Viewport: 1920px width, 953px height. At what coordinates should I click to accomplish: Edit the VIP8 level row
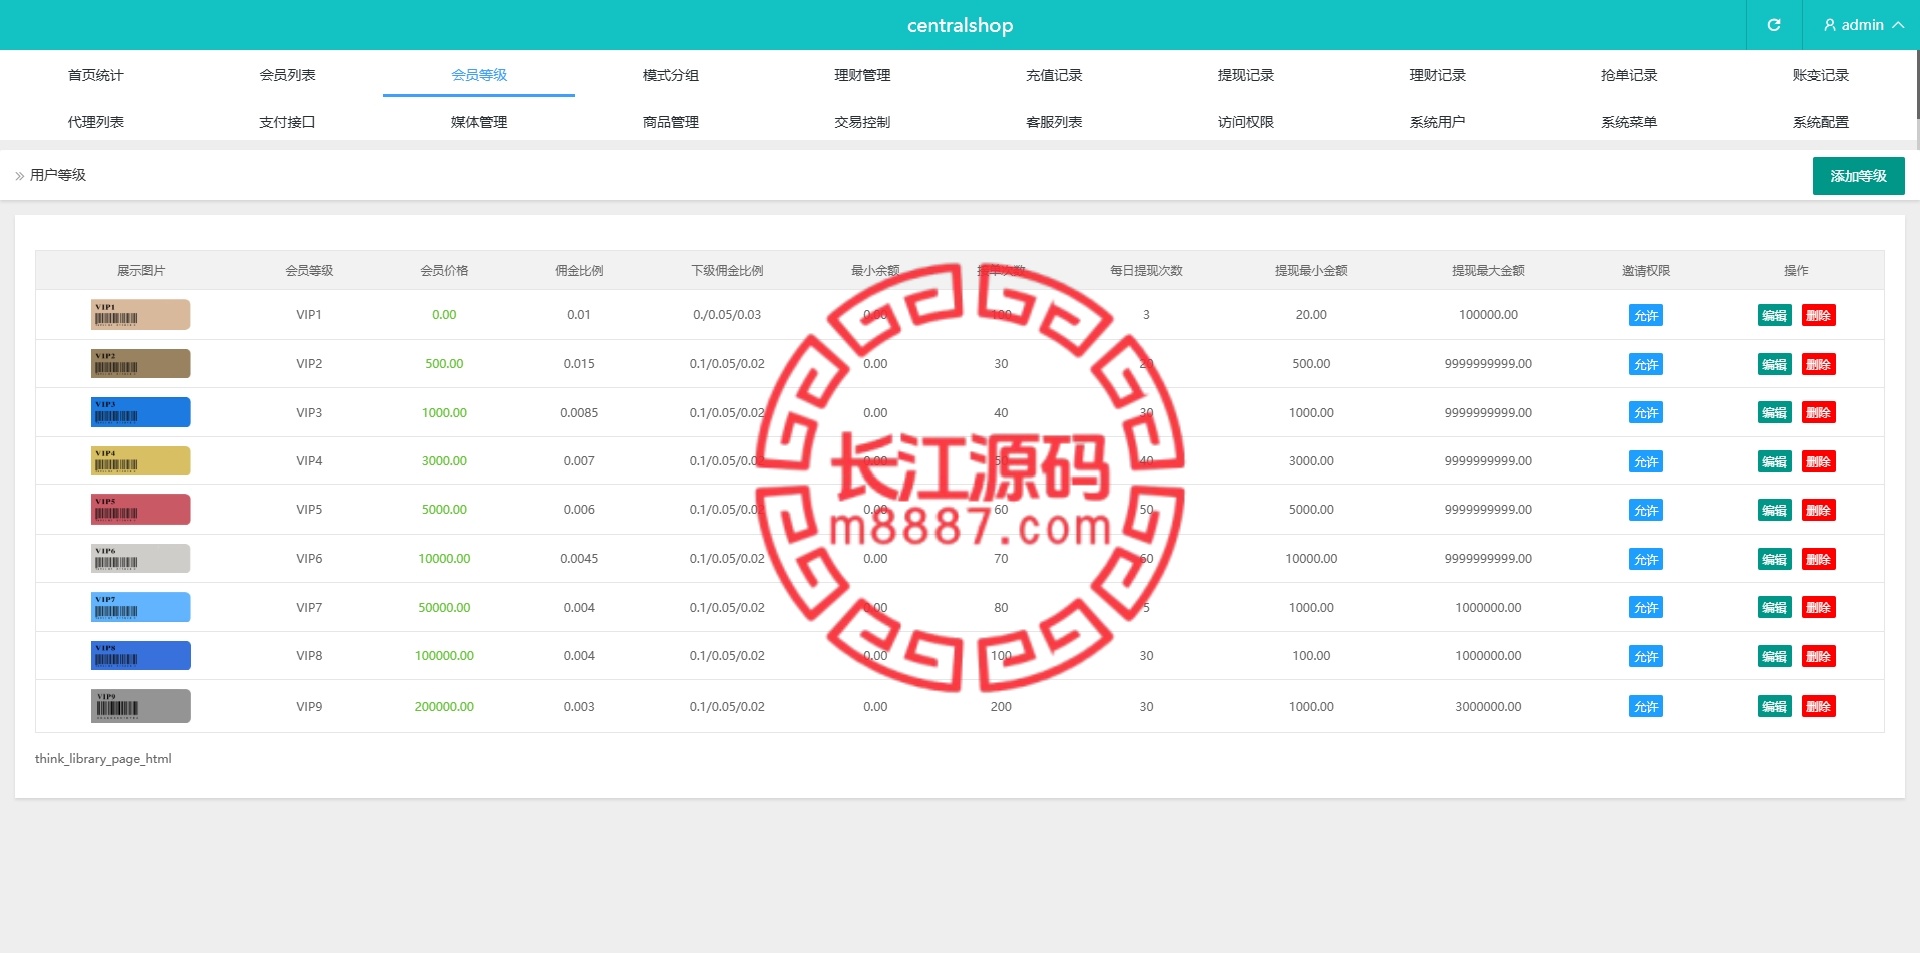coord(1775,656)
